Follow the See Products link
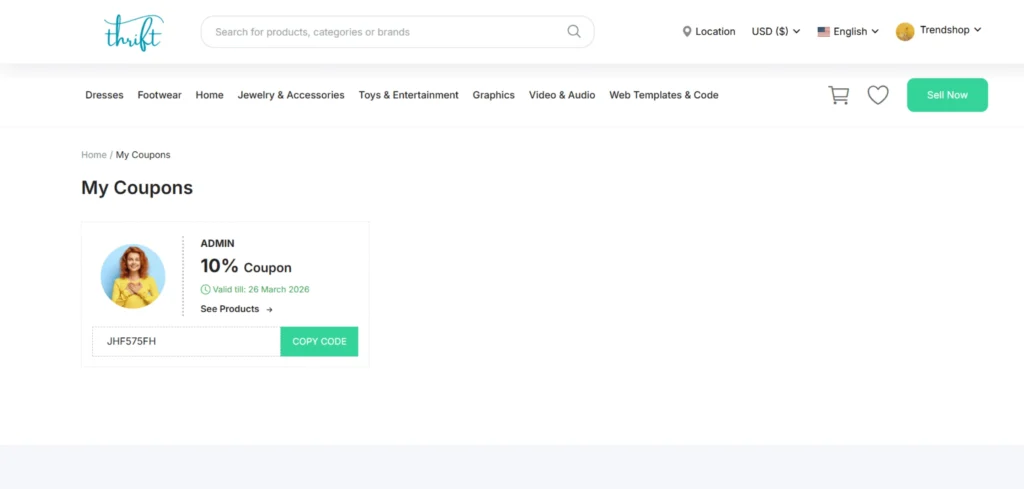Viewport: 1024px width, 489px height. coord(236,309)
